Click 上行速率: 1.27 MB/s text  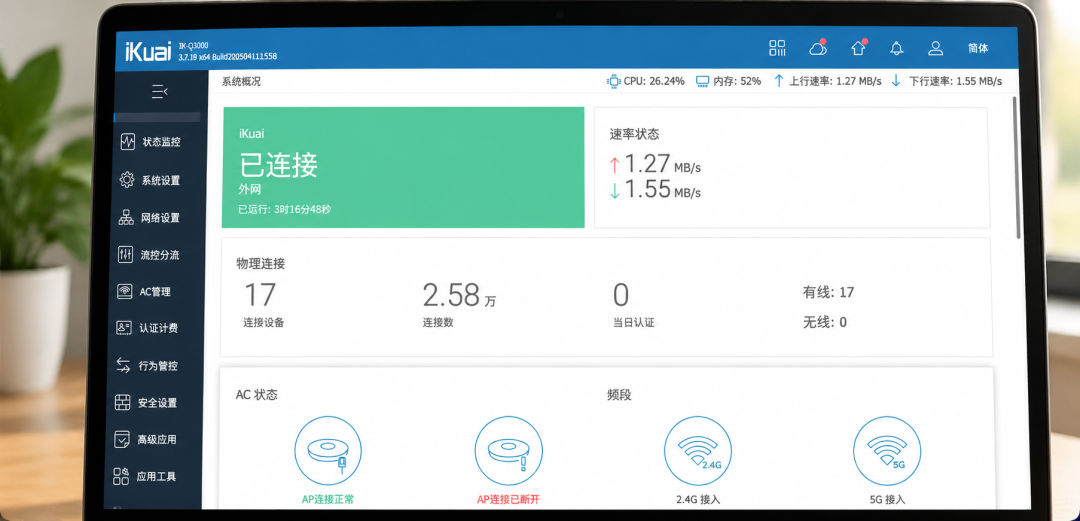[x=835, y=81]
